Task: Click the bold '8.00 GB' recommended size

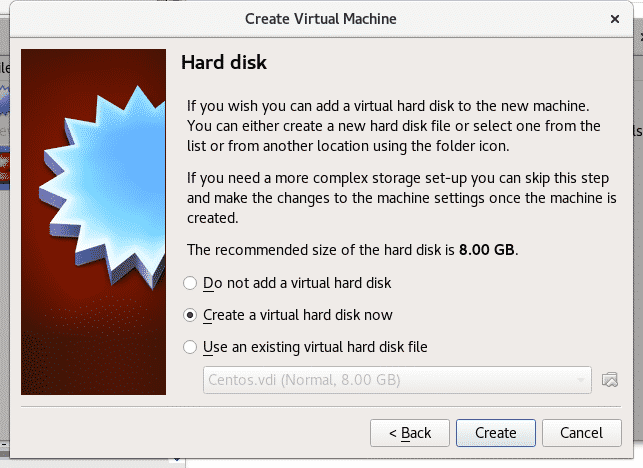Action: (x=486, y=250)
